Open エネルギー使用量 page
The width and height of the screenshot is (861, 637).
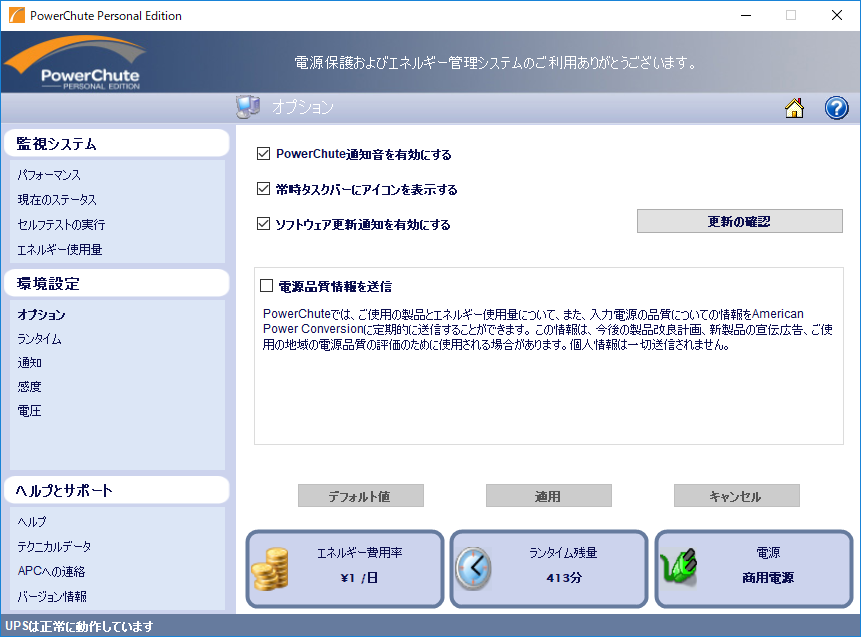click(x=60, y=250)
